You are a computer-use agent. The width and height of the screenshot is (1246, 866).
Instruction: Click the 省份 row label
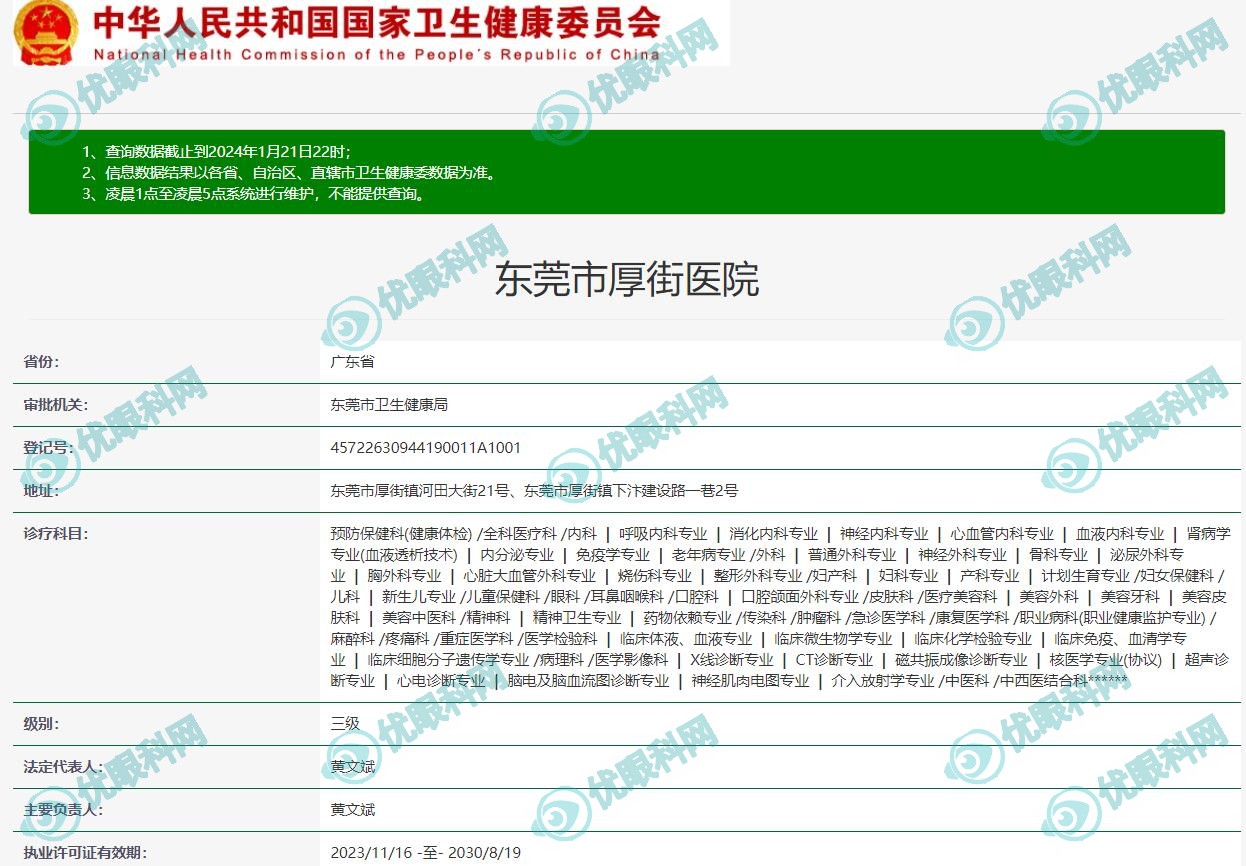[x=42, y=362]
